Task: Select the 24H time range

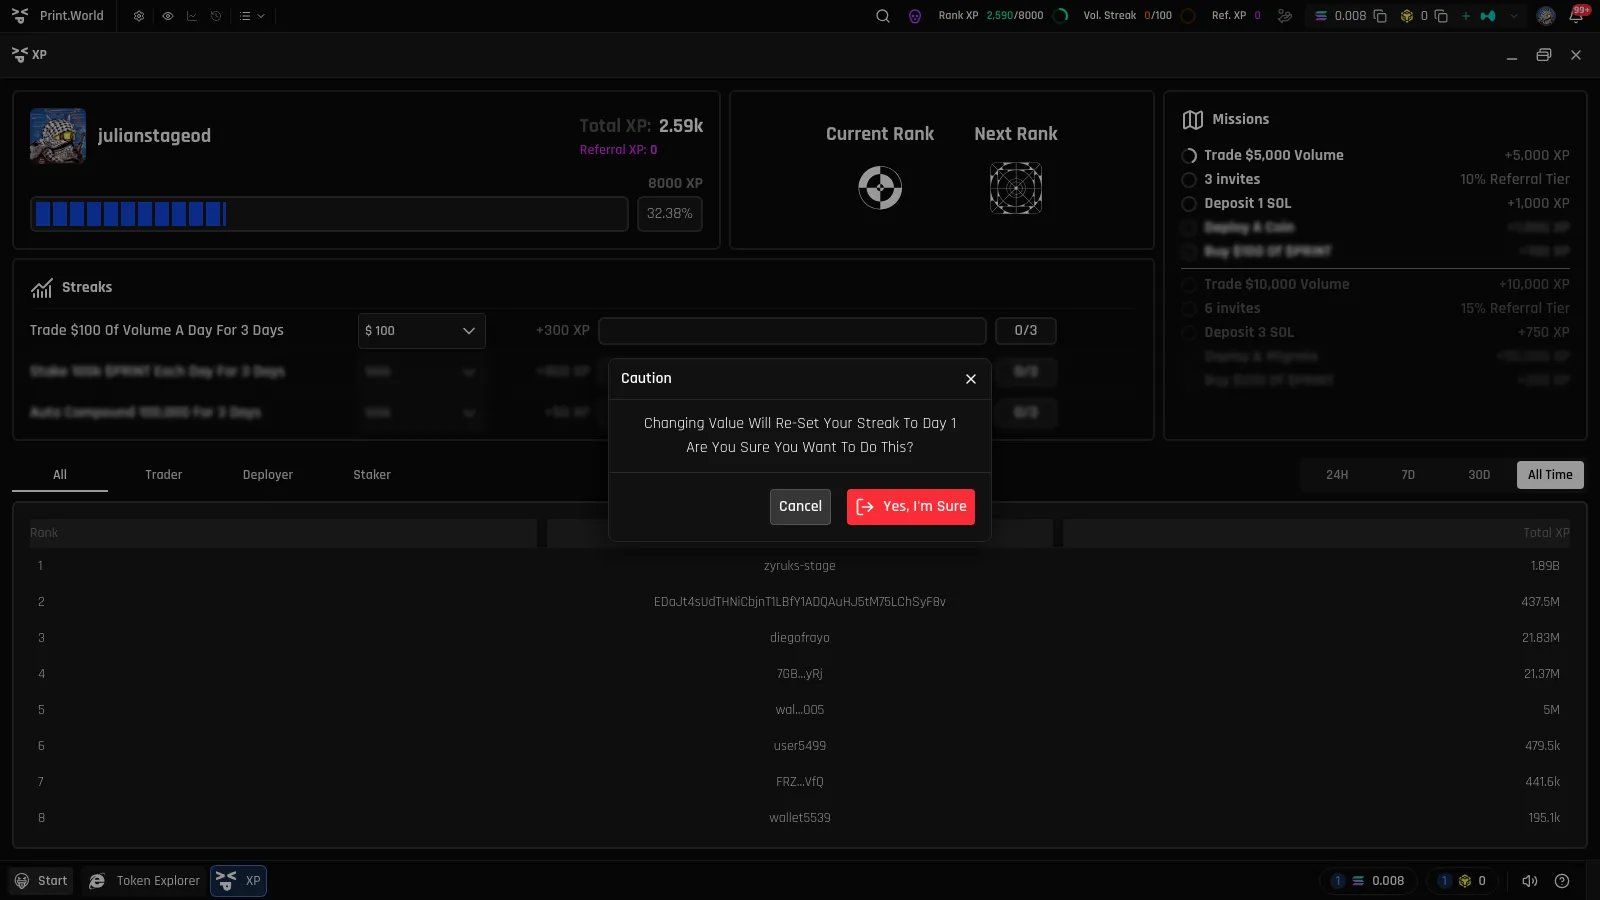Action: pyautogui.click(x=1337, y=475)
